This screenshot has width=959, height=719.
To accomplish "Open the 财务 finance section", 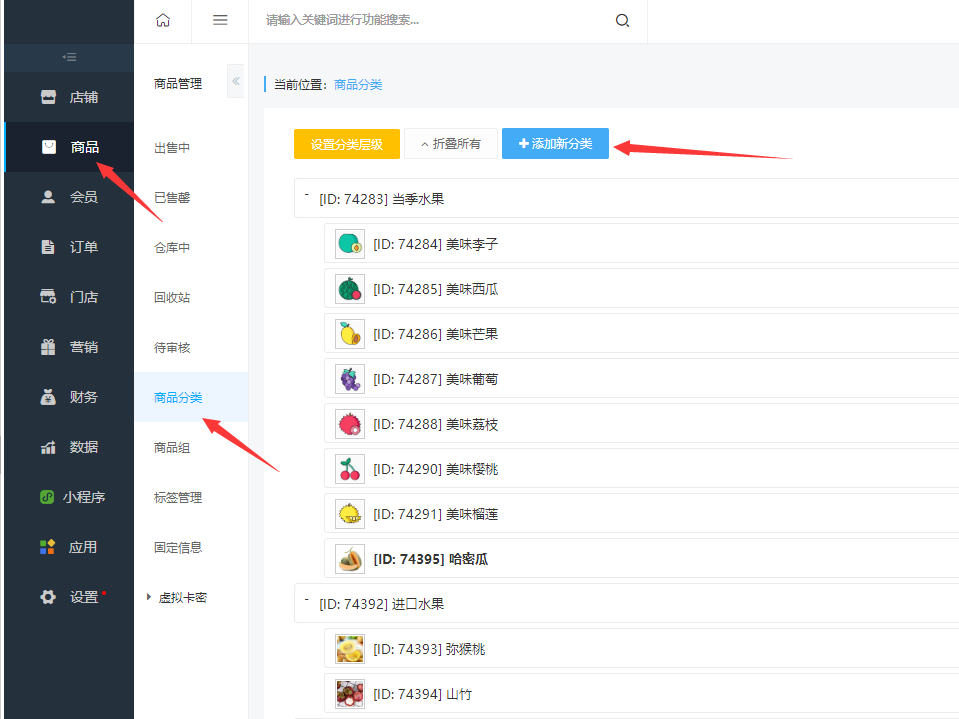I will point(69,397).
